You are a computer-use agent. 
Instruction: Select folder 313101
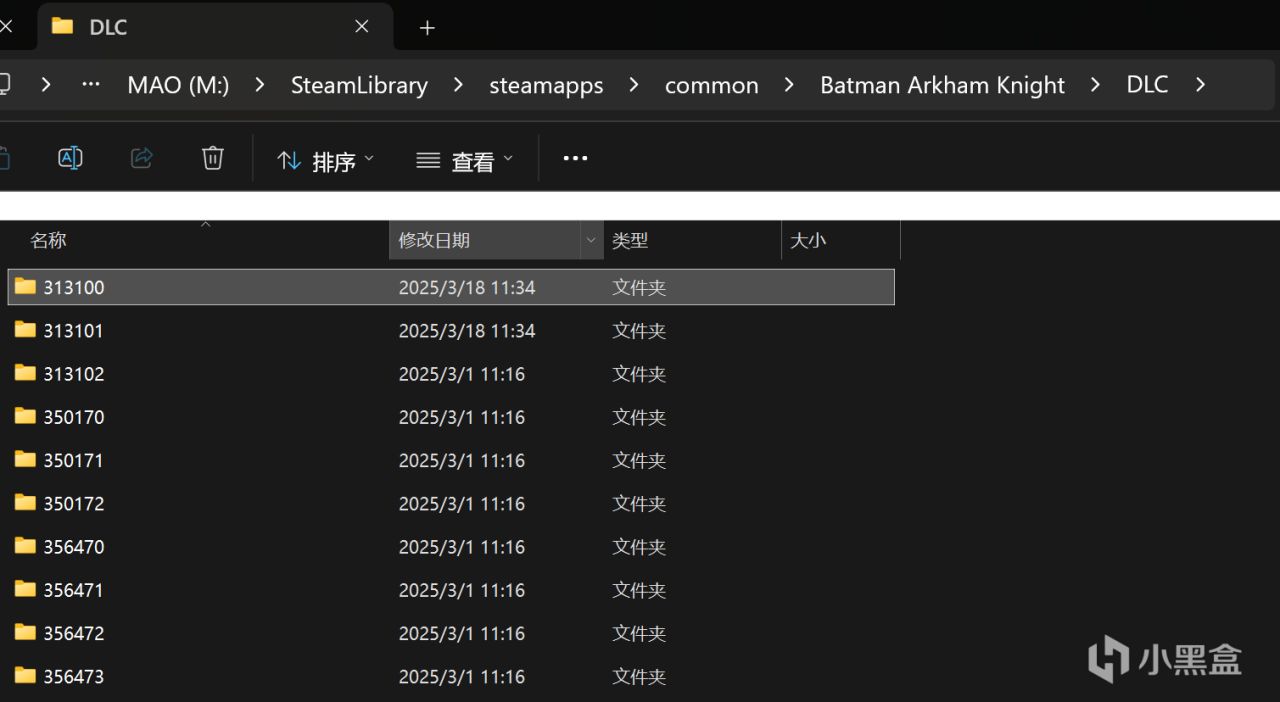[451, 330]
